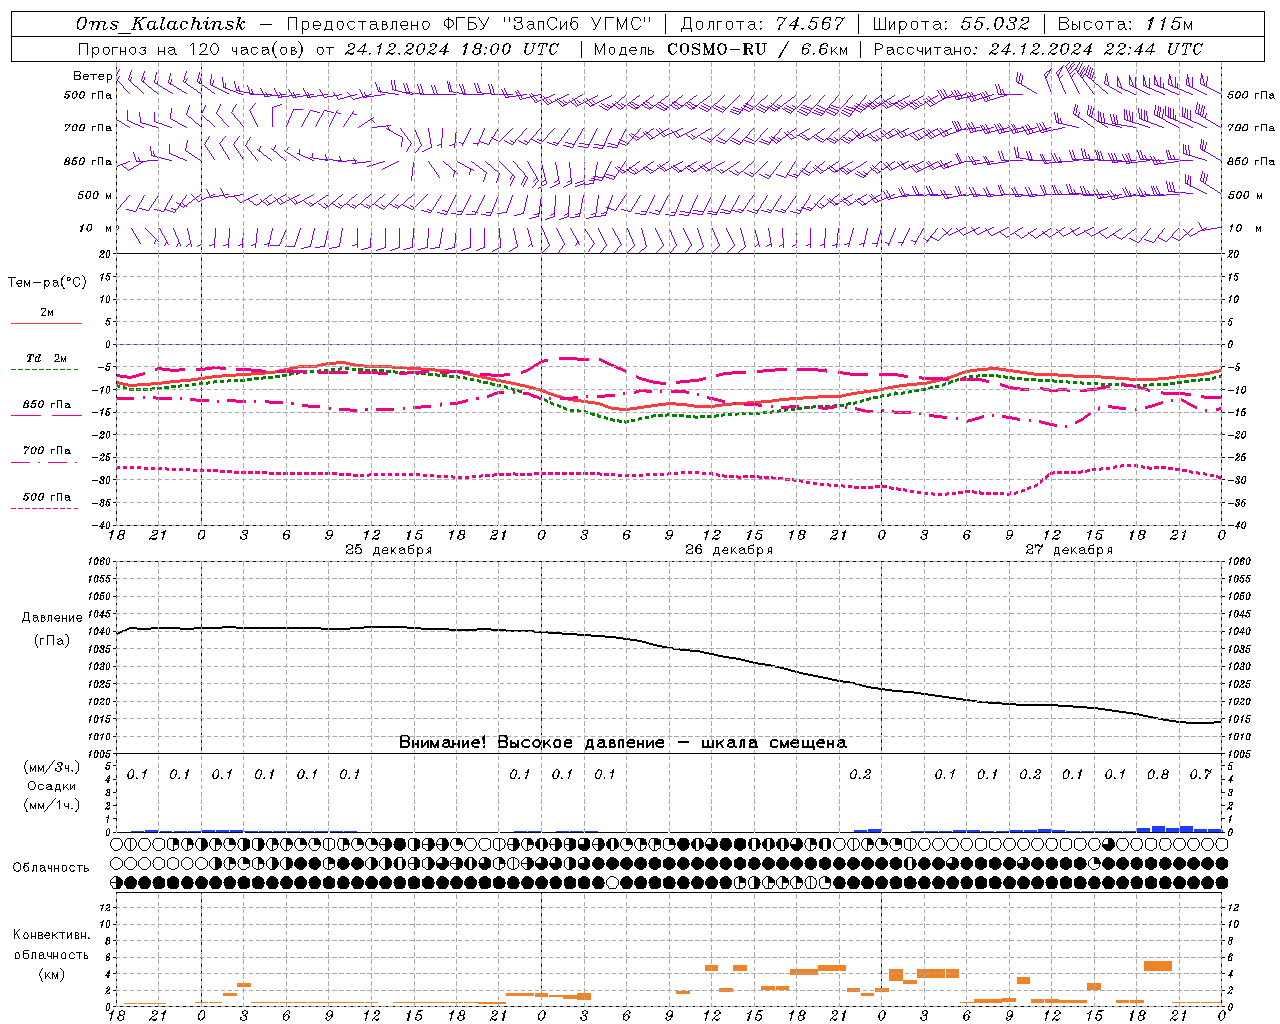
Task: Click the precipitation value "0.7"
Action: (x=1200, y=774)
